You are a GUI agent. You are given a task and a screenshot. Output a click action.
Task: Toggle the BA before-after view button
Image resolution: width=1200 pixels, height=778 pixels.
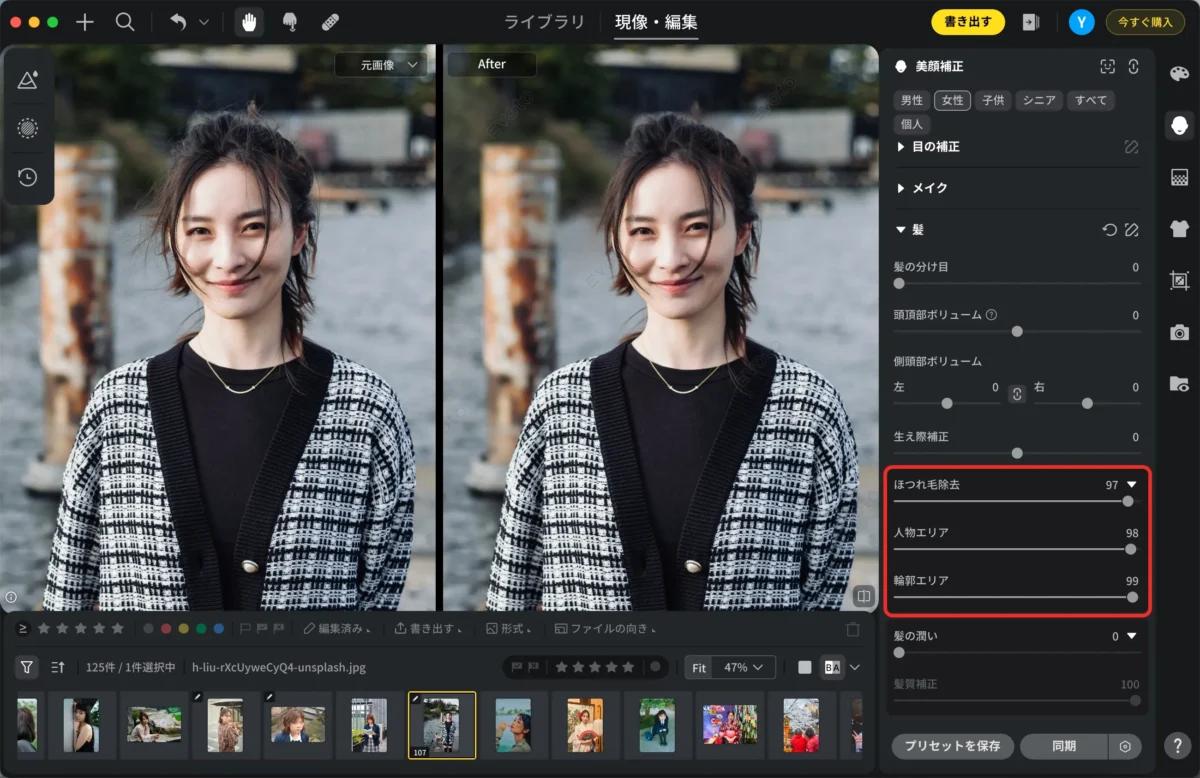point(831,667)
